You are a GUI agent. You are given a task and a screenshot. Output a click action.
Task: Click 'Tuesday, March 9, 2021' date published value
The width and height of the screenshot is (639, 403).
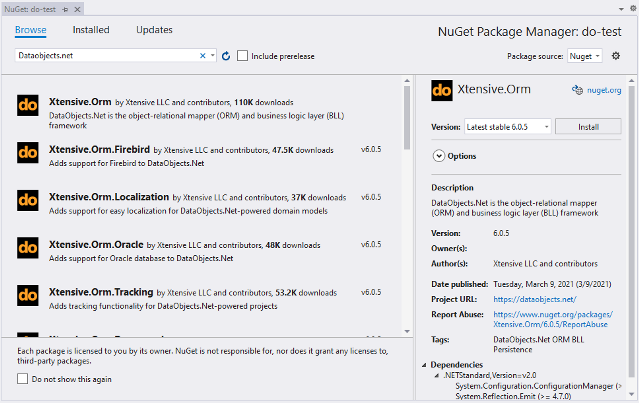pos(552,284)
